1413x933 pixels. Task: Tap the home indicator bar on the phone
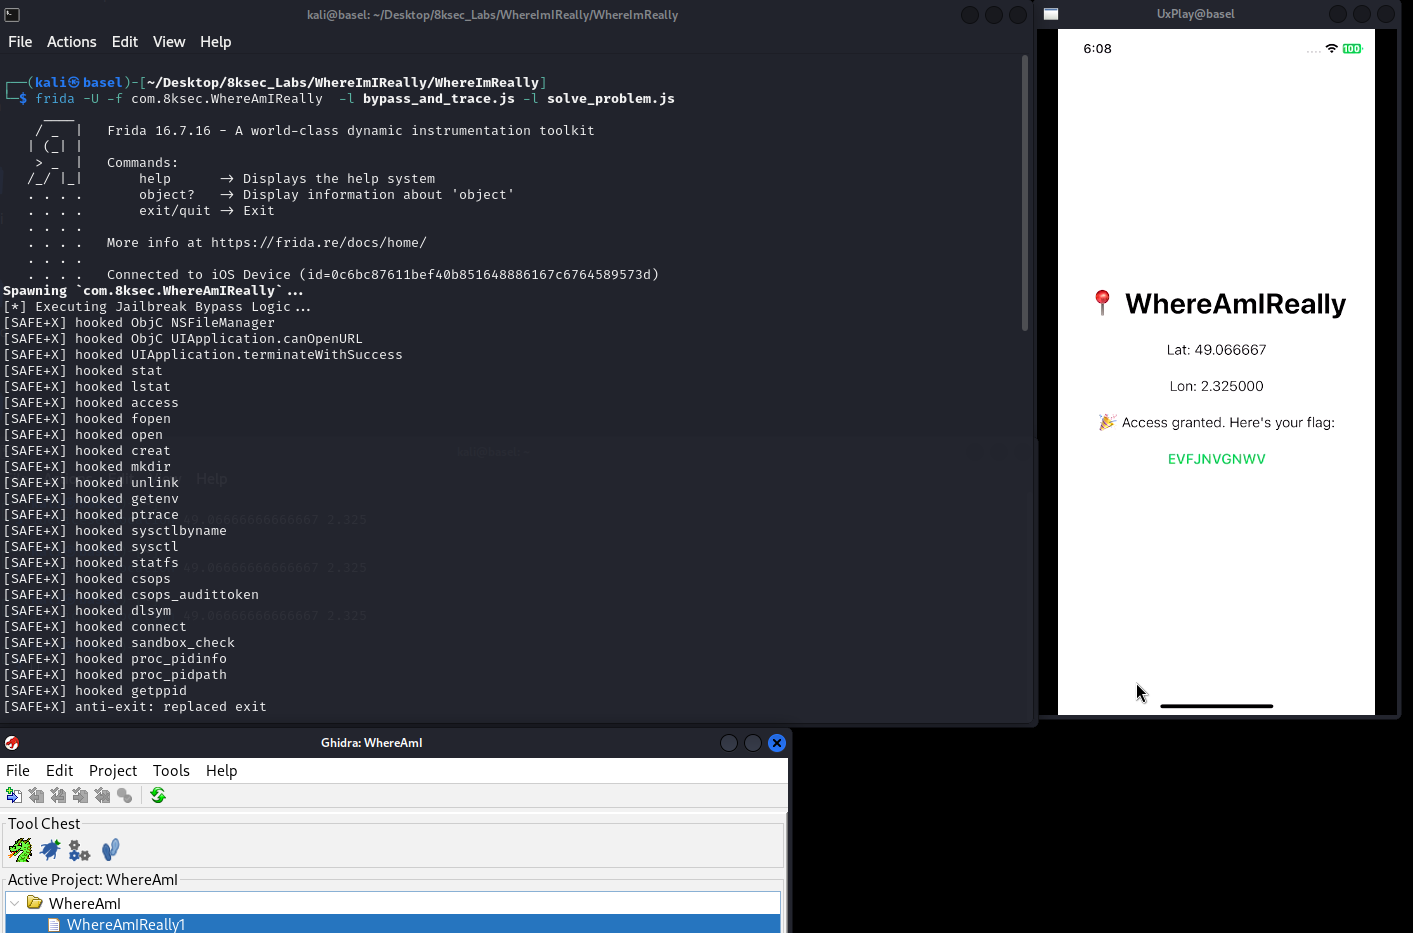point(1216,706)
